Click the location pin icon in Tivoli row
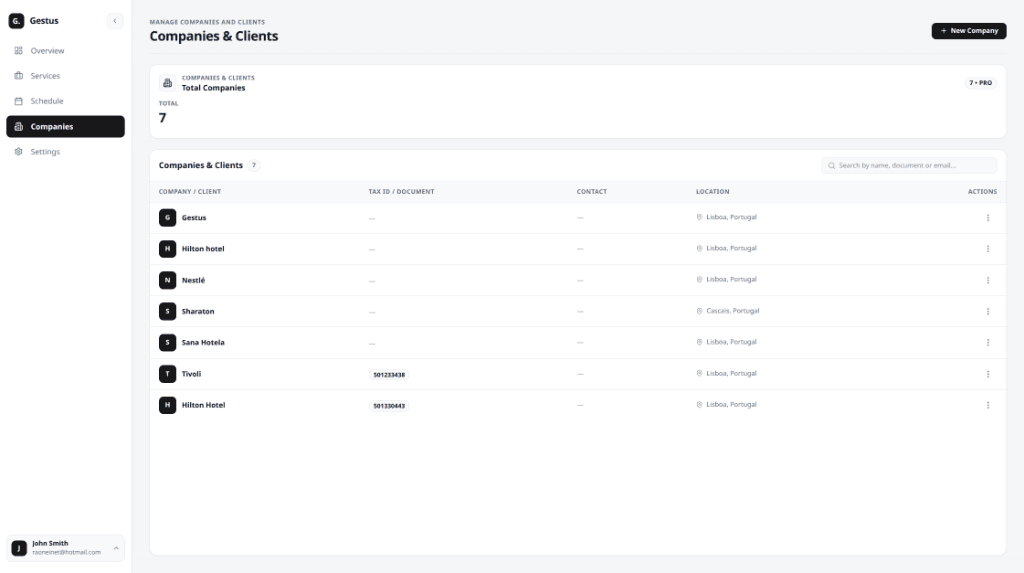 [699, 374]
